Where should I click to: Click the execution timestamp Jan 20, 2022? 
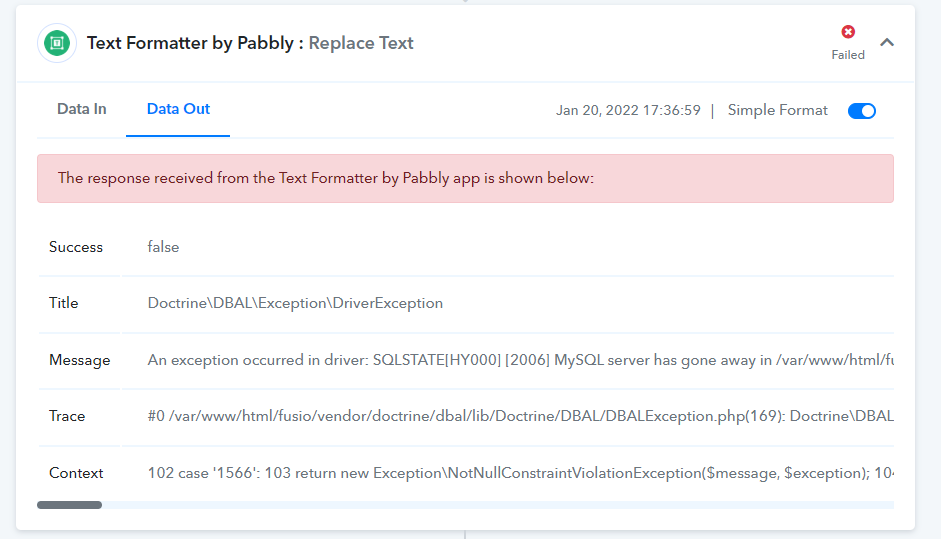tap(628, 110)
